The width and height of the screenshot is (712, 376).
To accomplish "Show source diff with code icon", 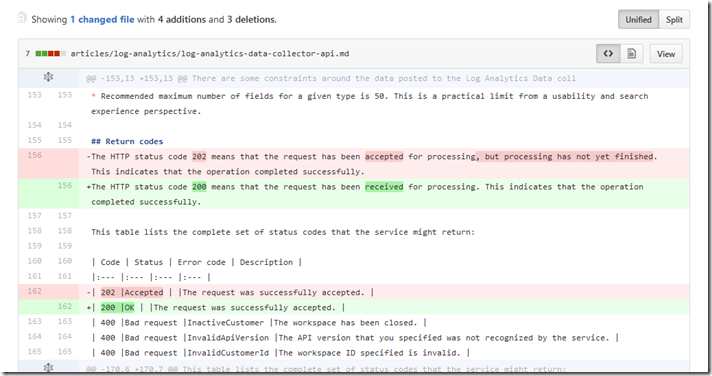I will point(608,54).
